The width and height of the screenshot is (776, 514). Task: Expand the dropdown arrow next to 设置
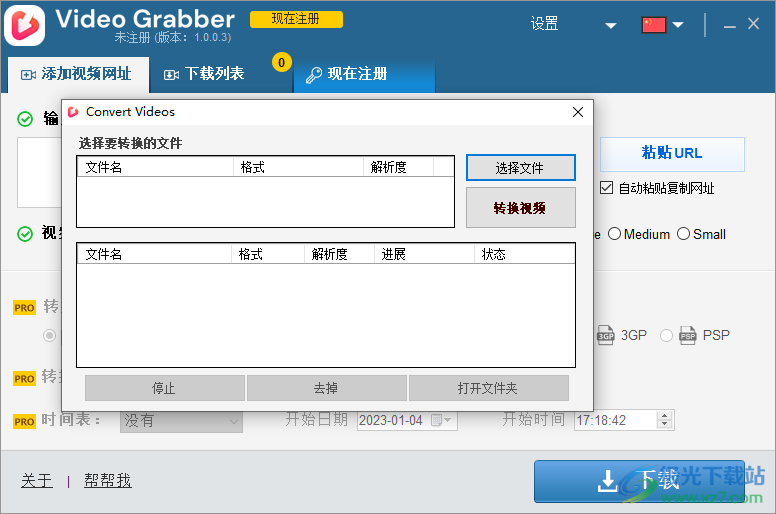[x=611, y=25]
